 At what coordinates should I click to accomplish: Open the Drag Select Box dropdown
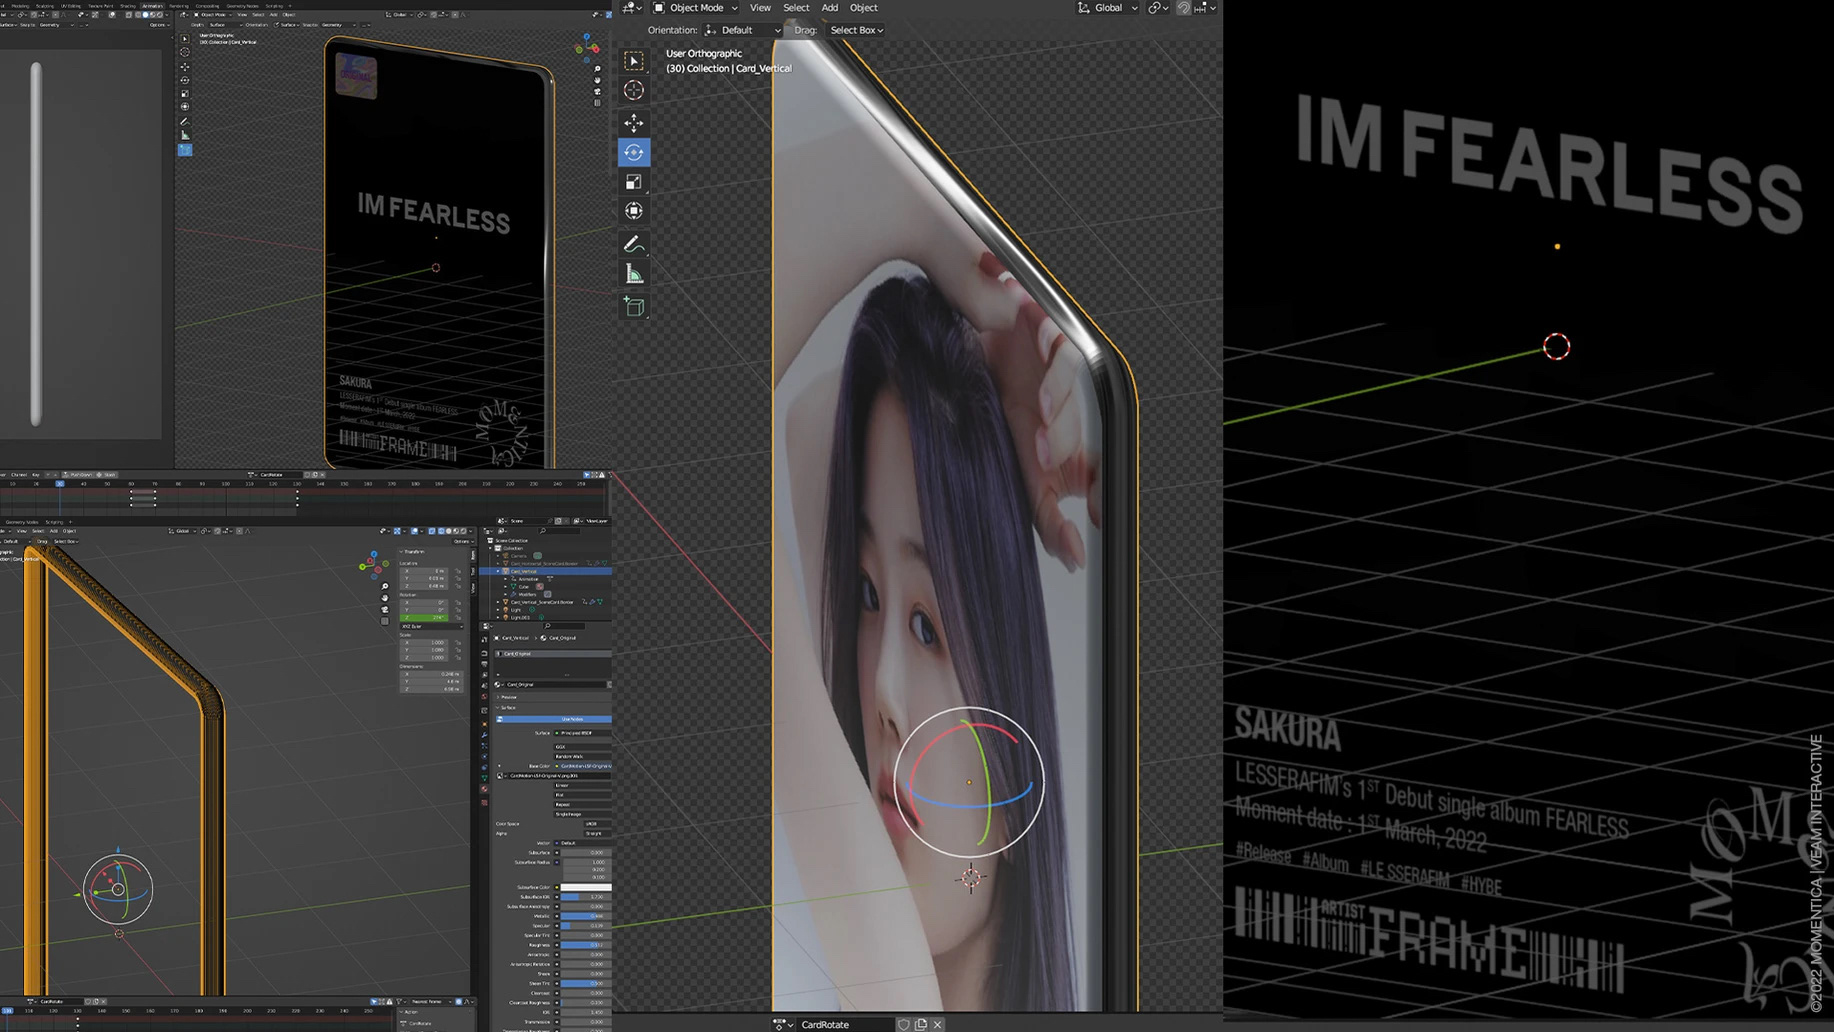(856, 30)
